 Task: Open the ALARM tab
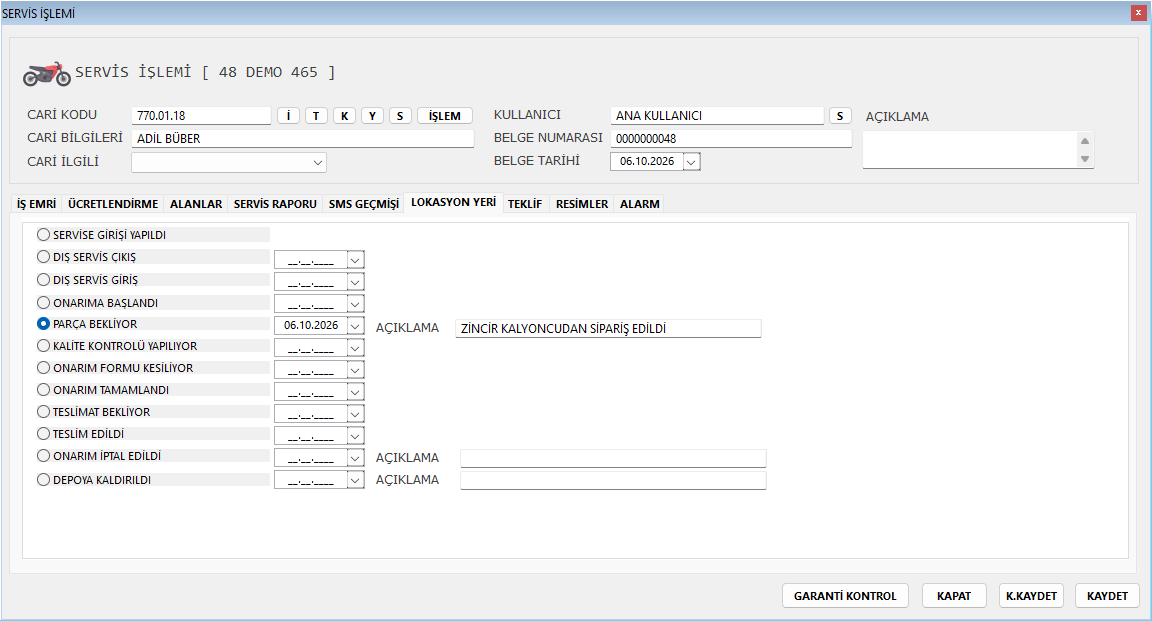[640, 204]
